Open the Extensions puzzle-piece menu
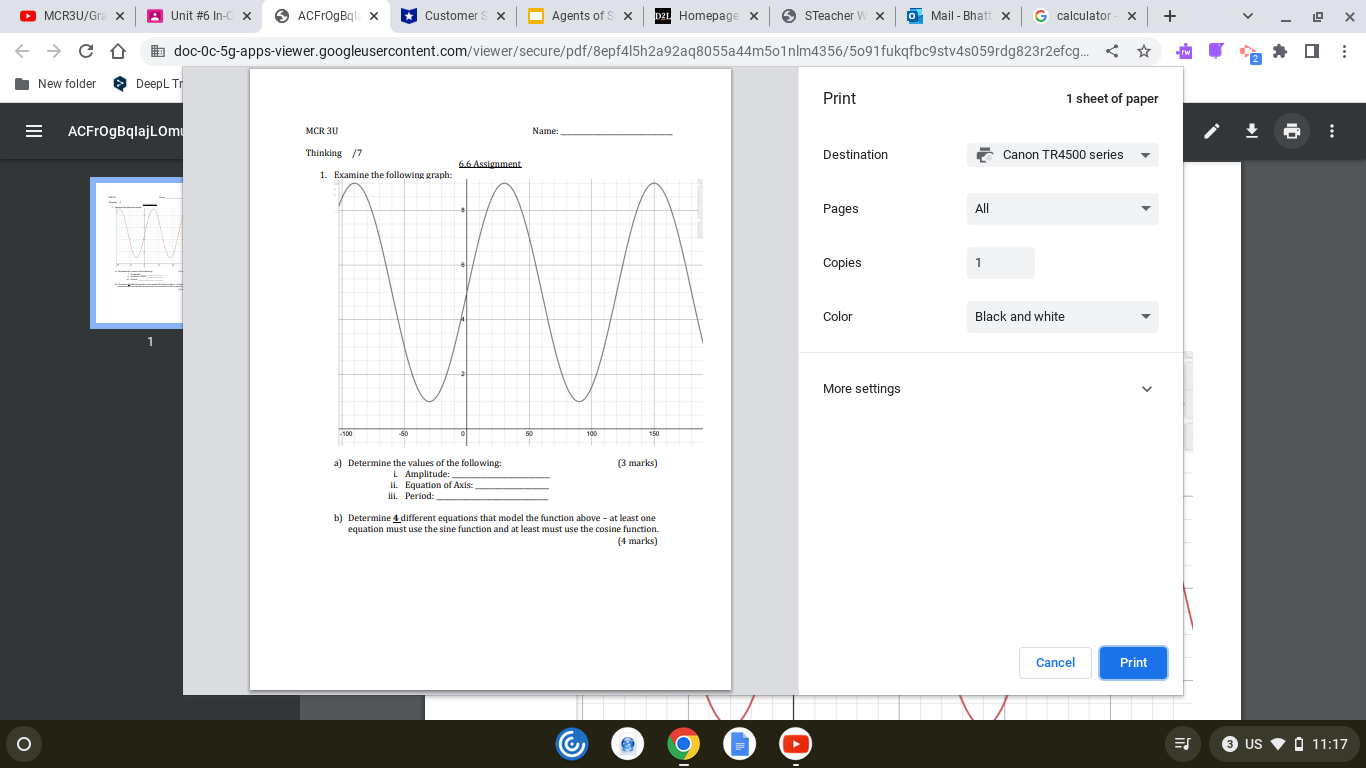 [x=1280, y=51]
